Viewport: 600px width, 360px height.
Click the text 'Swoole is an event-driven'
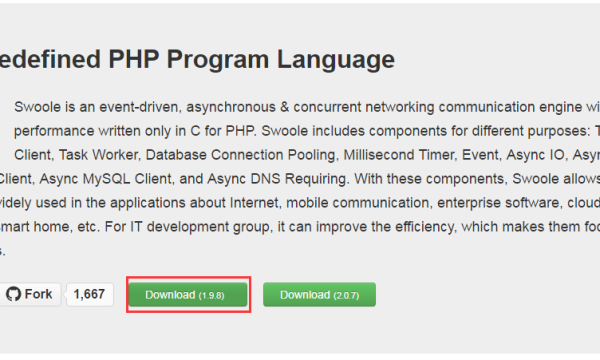coord(97,107)
